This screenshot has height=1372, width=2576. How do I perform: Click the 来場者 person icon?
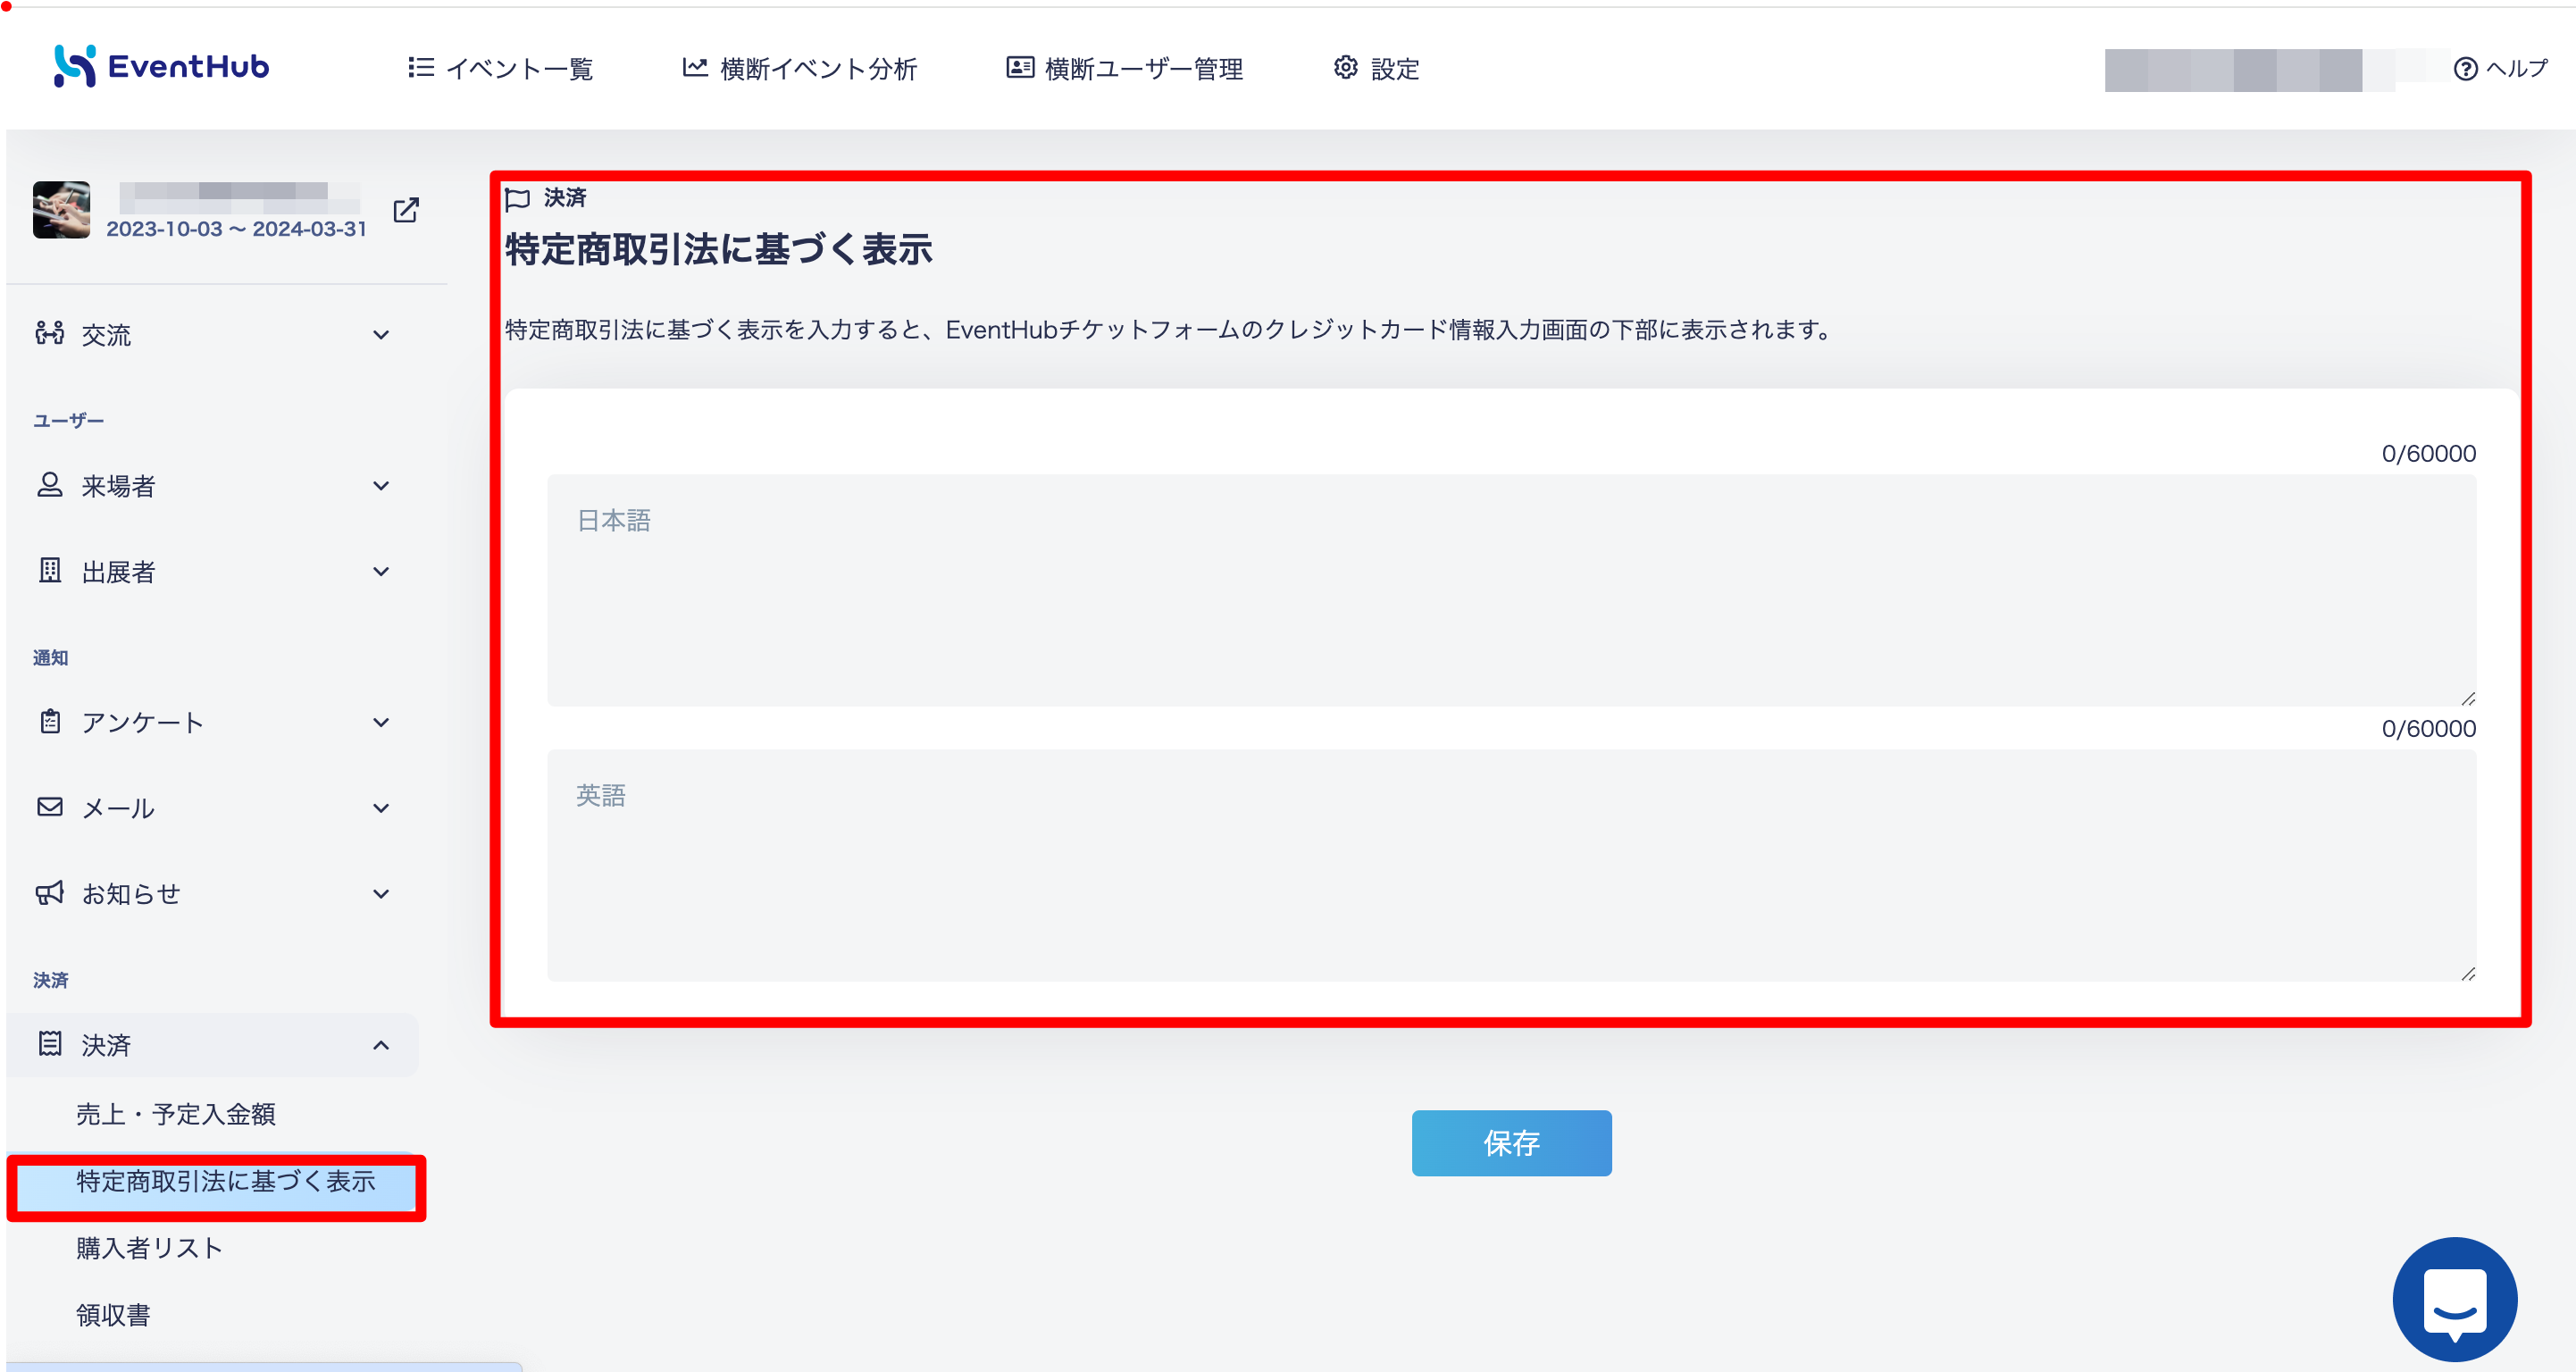click(50, 484)
